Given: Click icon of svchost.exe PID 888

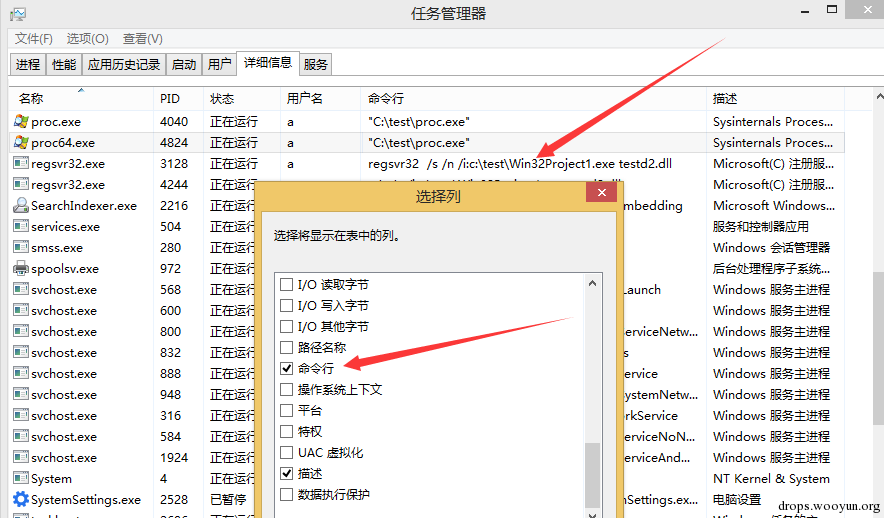Looking at the screenshot, I should (21, 373).
